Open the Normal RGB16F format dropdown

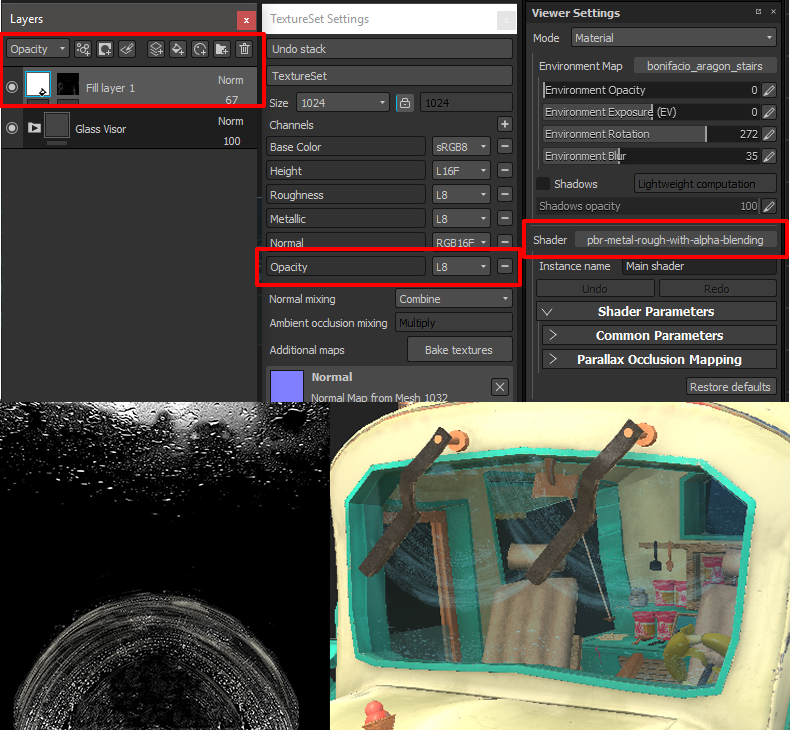point(461,241)
